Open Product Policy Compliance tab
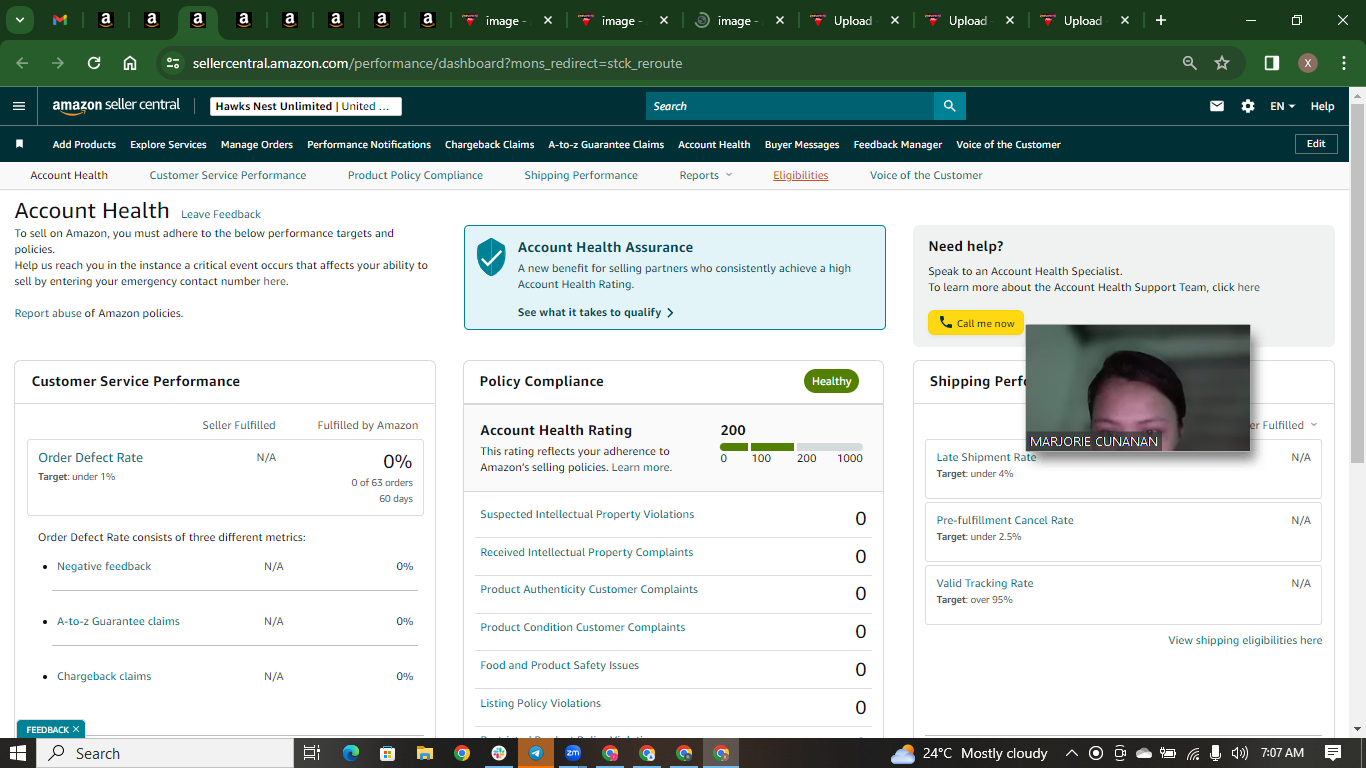This screenshot has width=1366, height=768. tap(415, 175)
